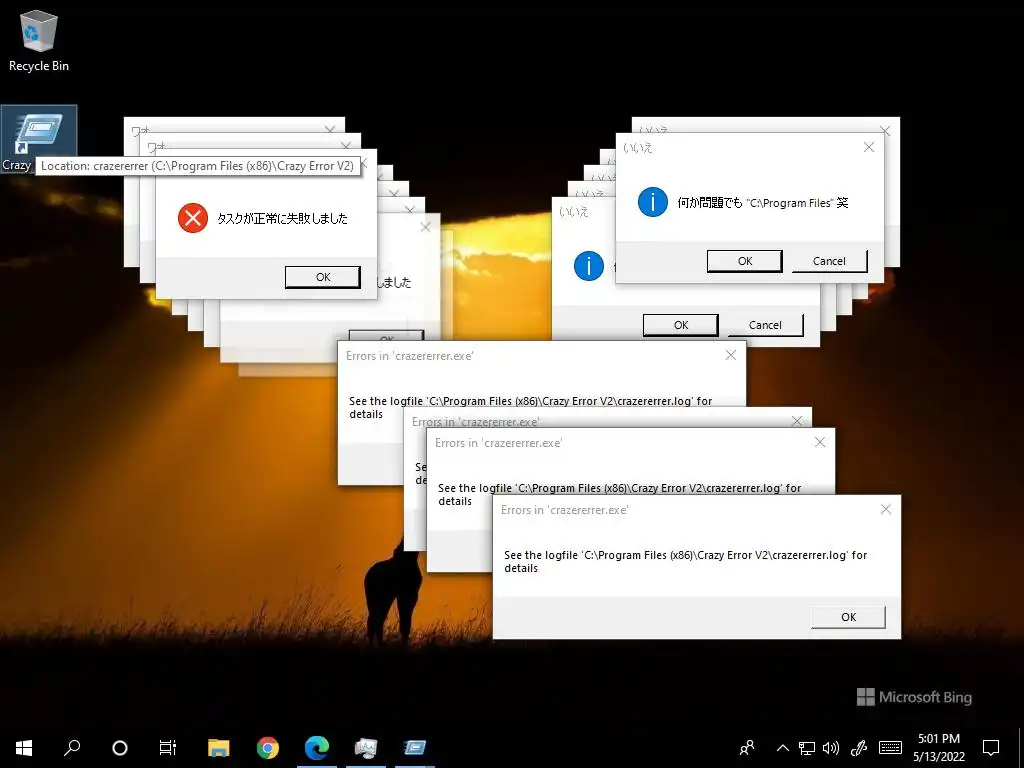
Task: Select the Crazy Error desktop shortcut icon
Action: pyautogui.click(x=39, y=140)
